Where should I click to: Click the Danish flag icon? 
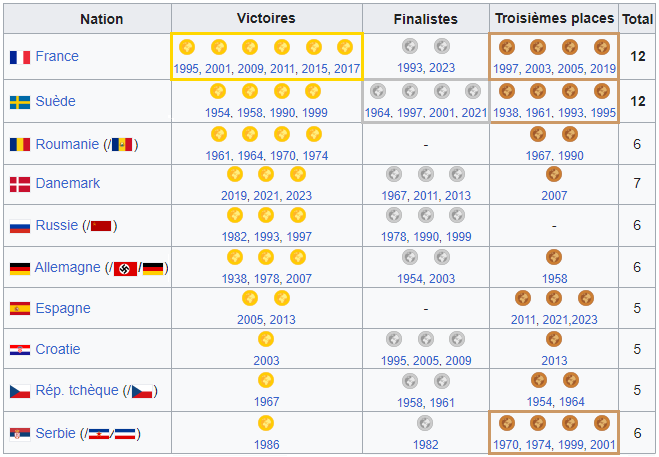coord(20,184)
